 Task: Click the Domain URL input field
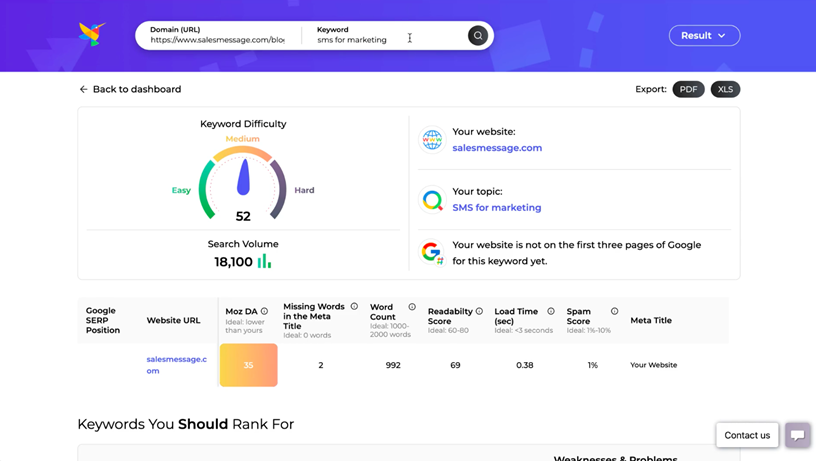click(217, 40)
